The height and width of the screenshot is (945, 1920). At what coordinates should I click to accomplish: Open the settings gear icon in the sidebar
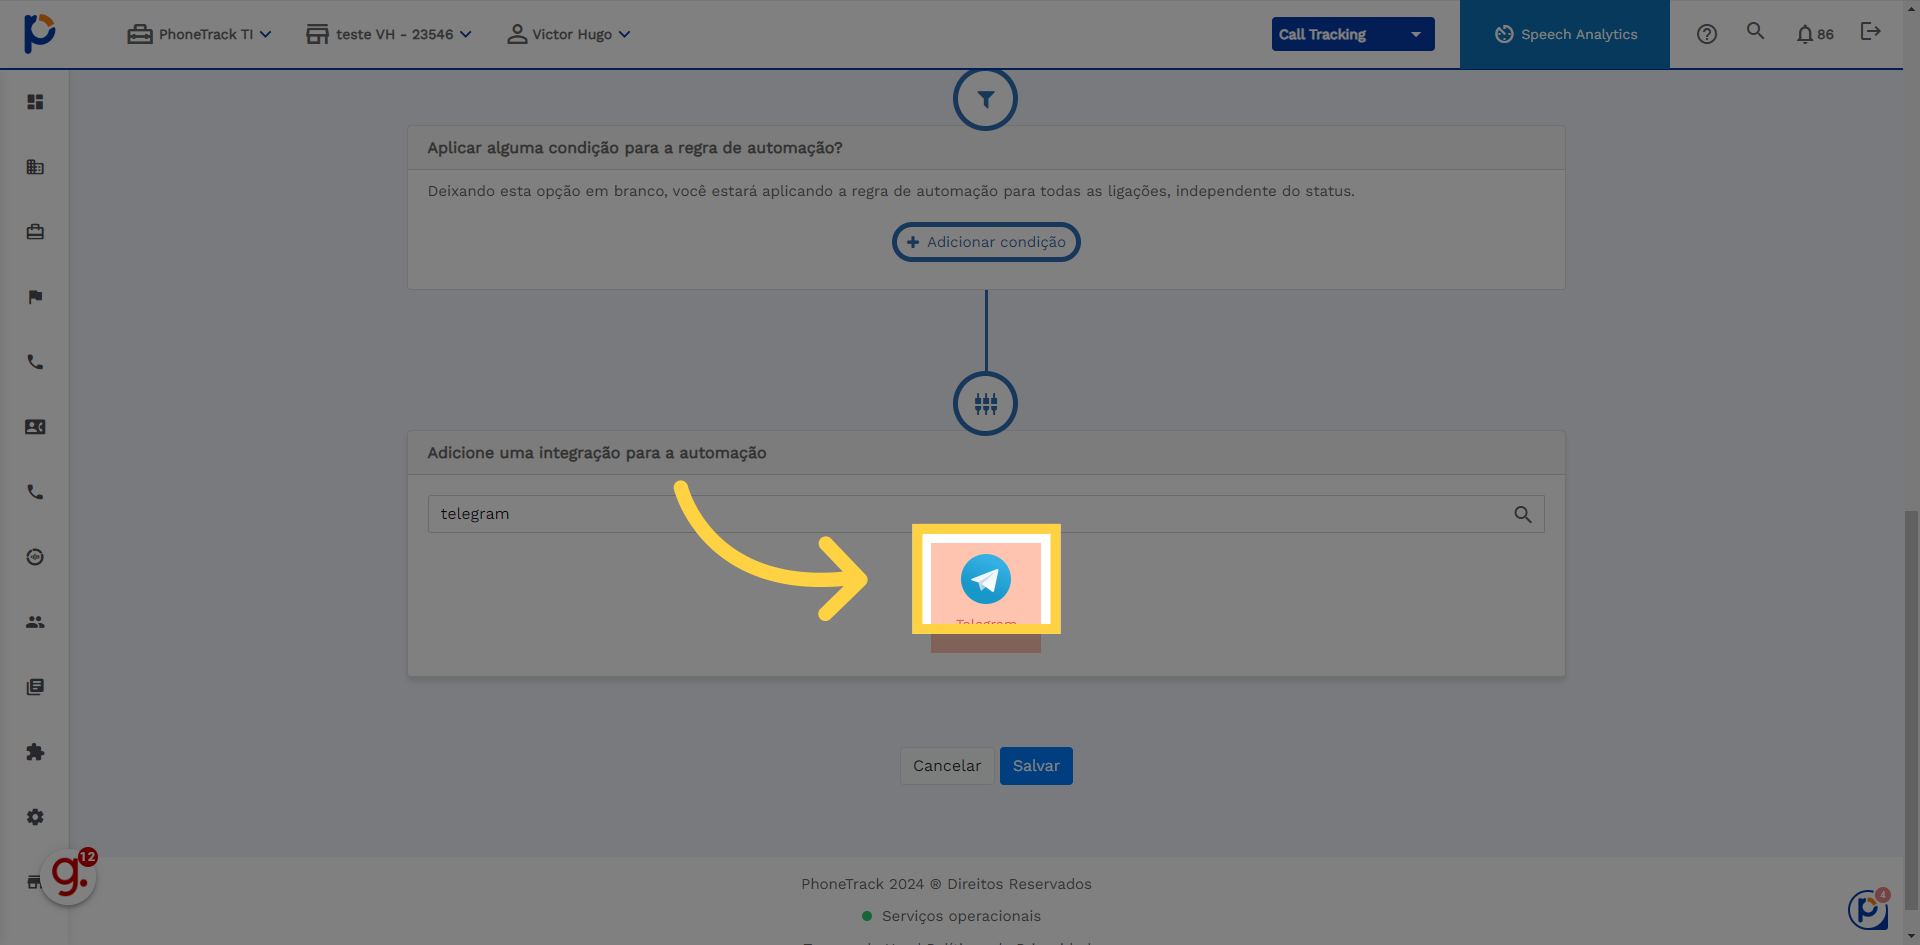(35, 817)
